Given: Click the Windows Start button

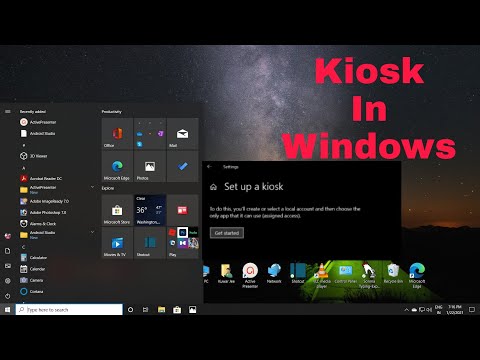Looking at the screenshot, I should tap(7, 310).
